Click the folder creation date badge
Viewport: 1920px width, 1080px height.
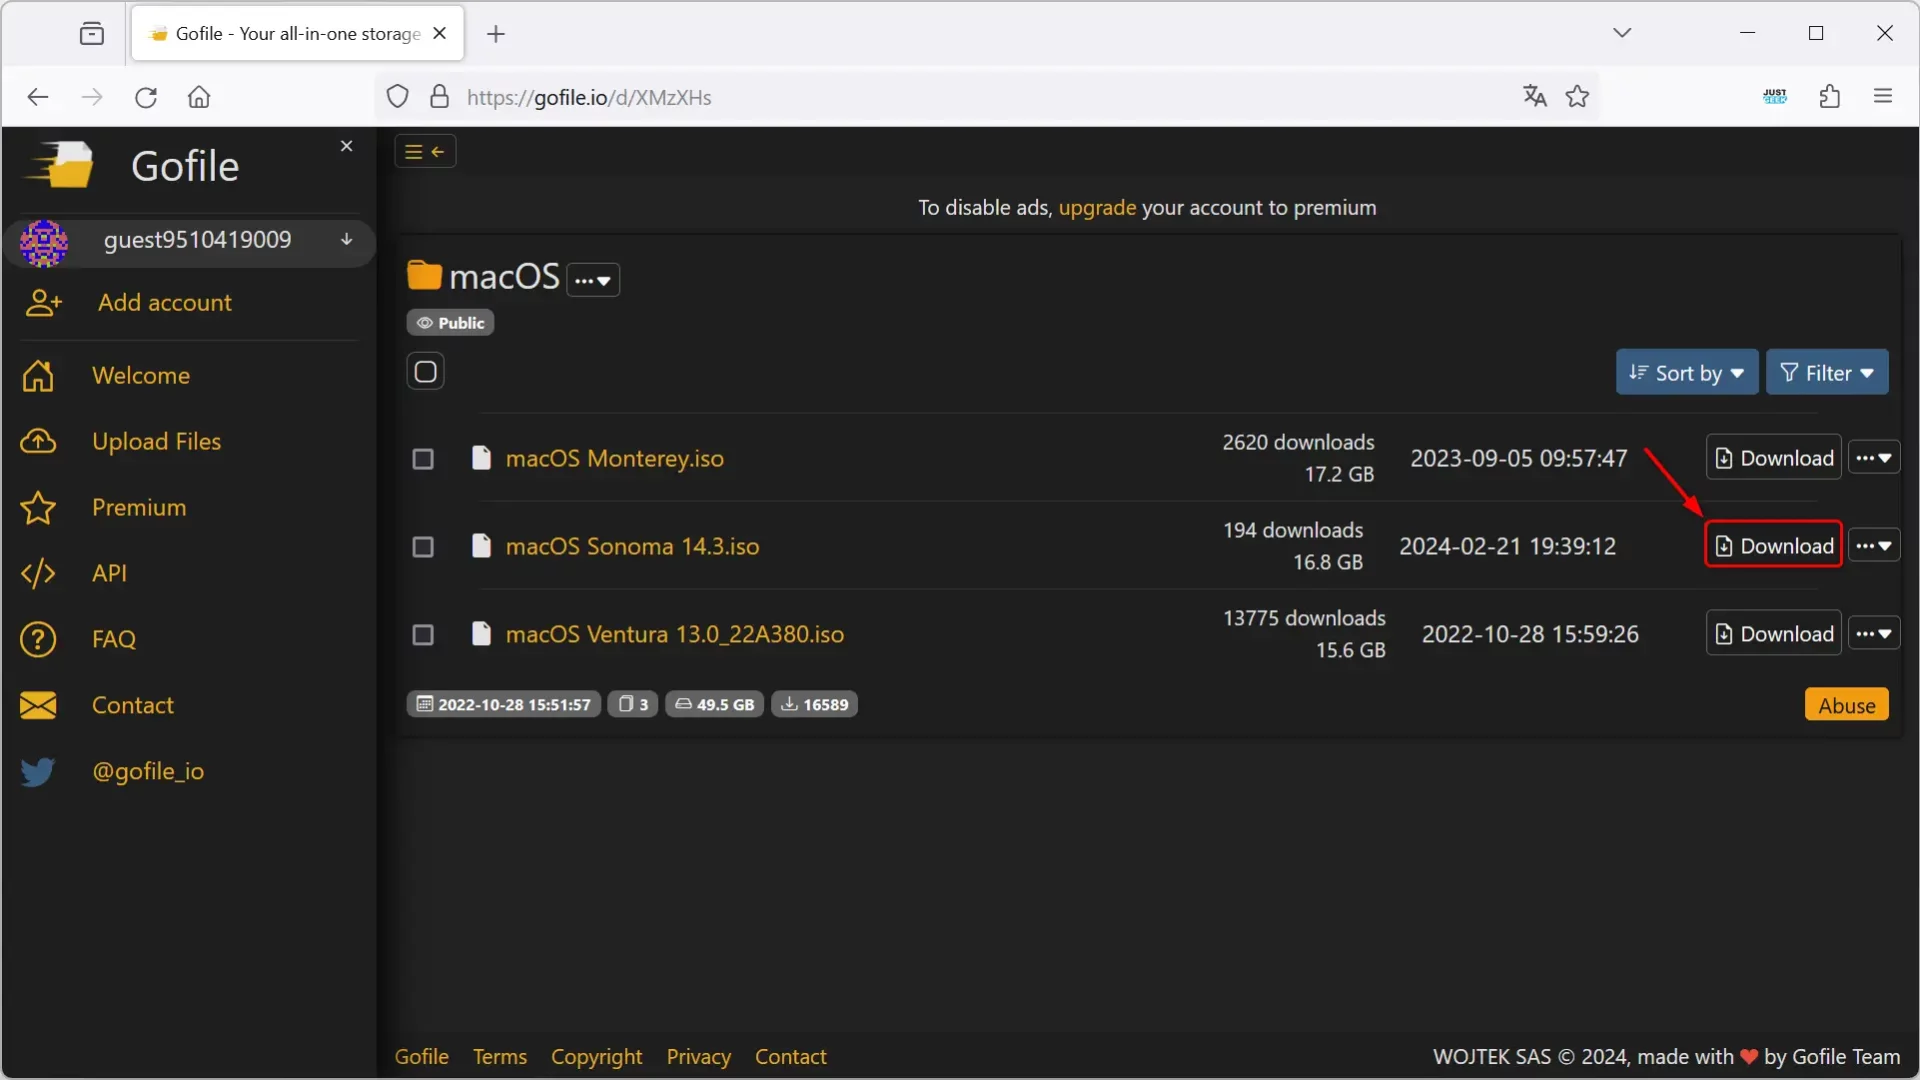(504, 705)
